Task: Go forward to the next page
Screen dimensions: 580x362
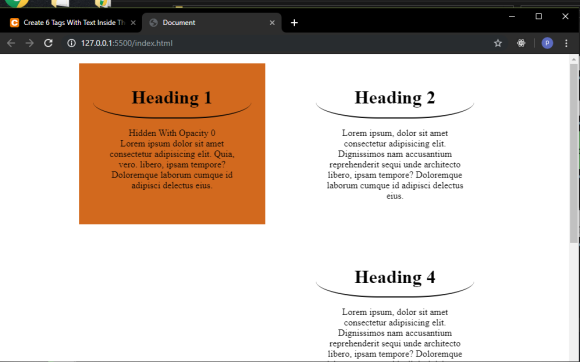Action: [x=30, y=43]
